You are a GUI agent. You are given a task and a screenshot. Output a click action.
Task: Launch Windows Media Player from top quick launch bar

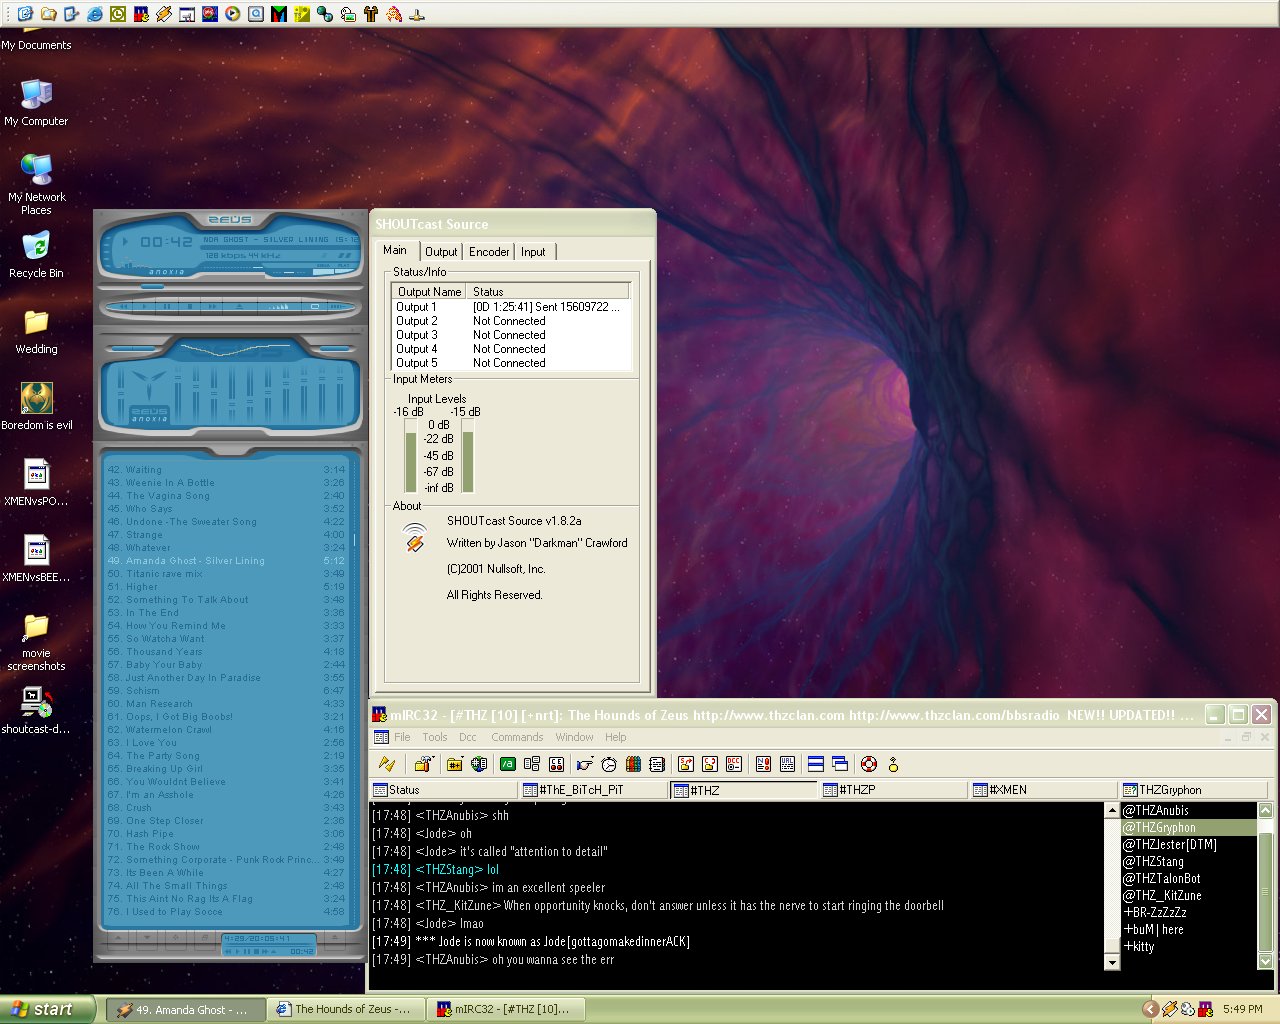pyautogui.click(x=232, y=14)
